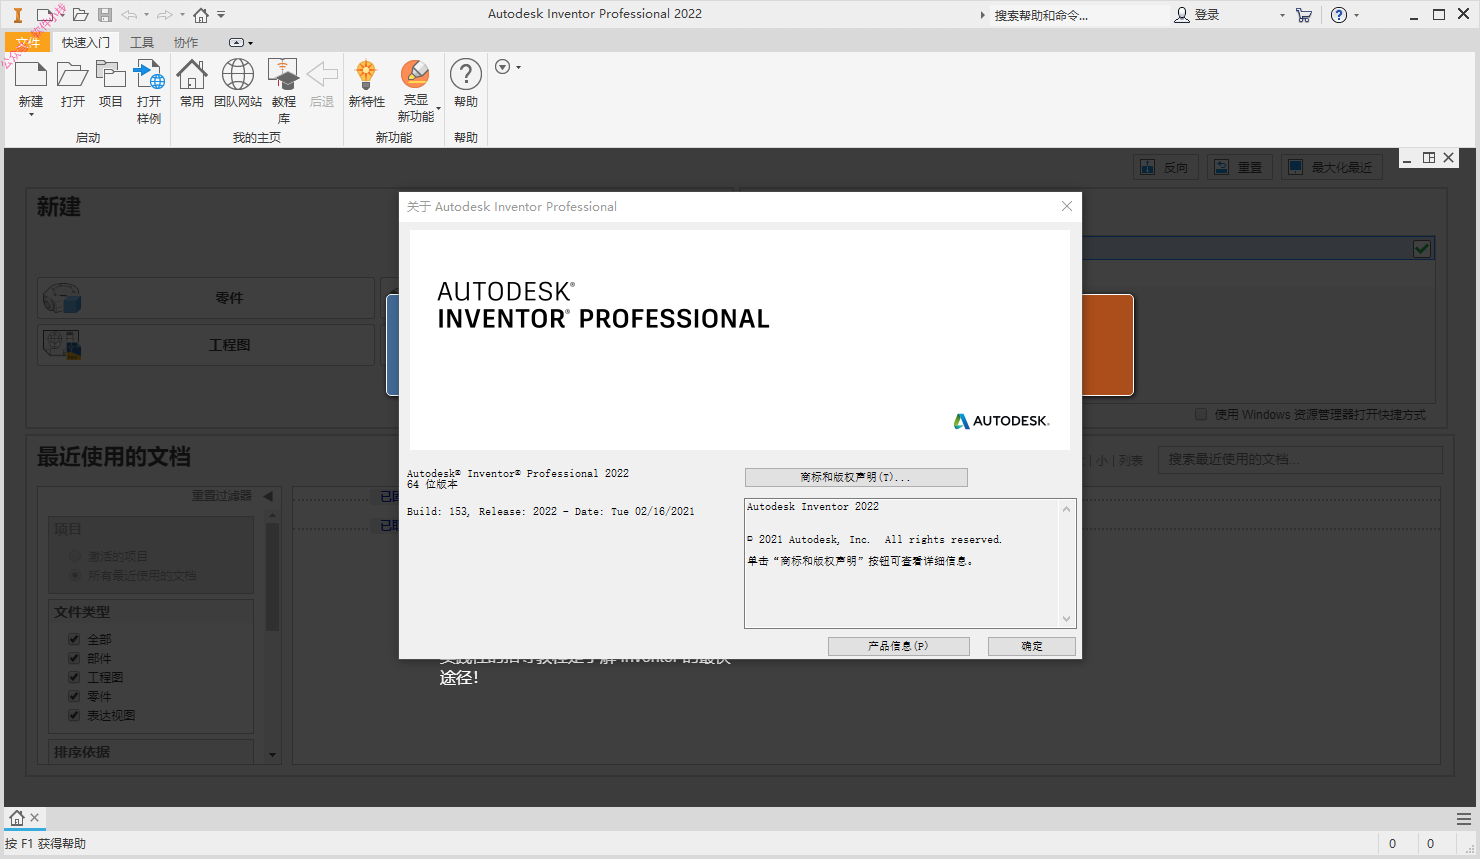Click the 帮助 question mark ribbon icon
The height and width of the screenshot is (859, 1480).
[x=466, y=74]
